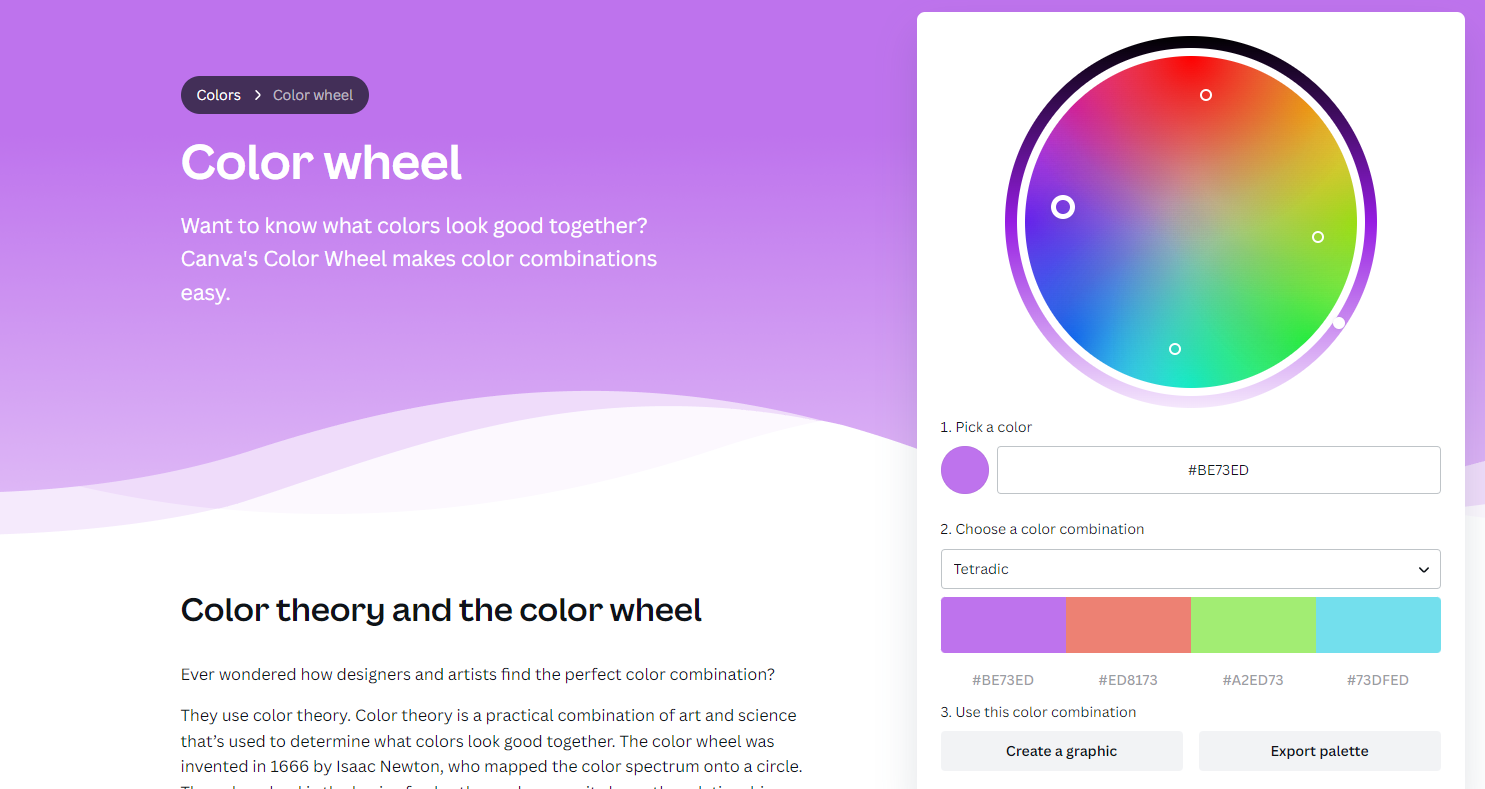Viewport: 1485px width, 789px height.
Task: Click the picked color purple circle
Action: point(965,470)
